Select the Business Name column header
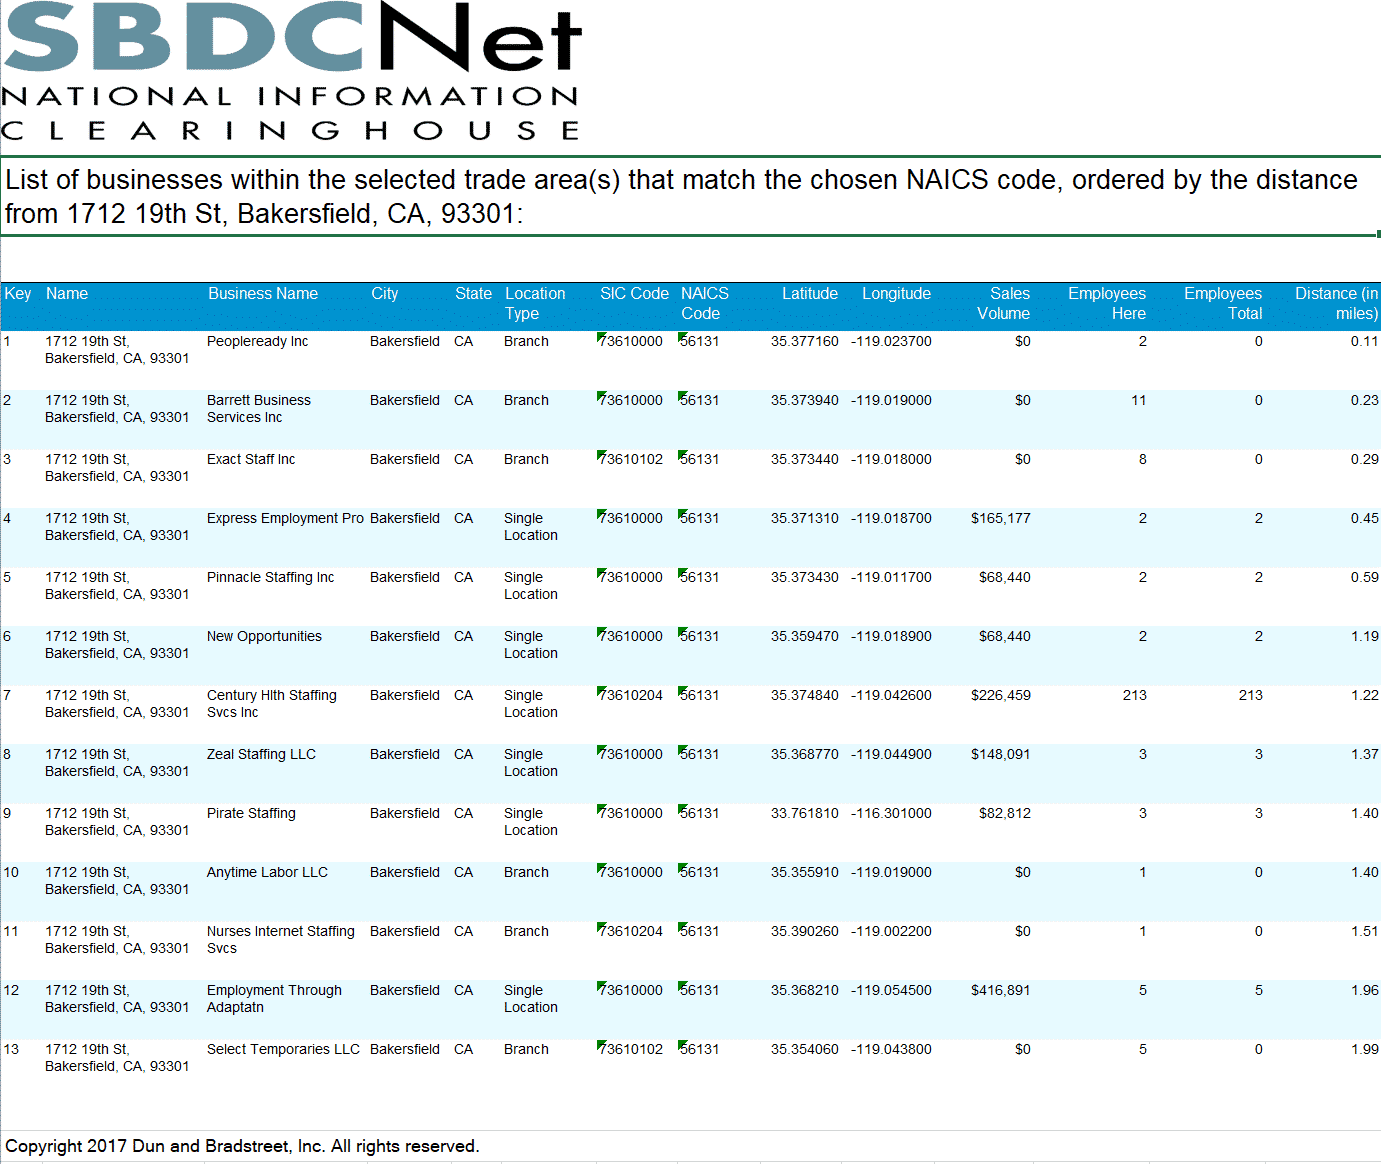 (263, 294)
